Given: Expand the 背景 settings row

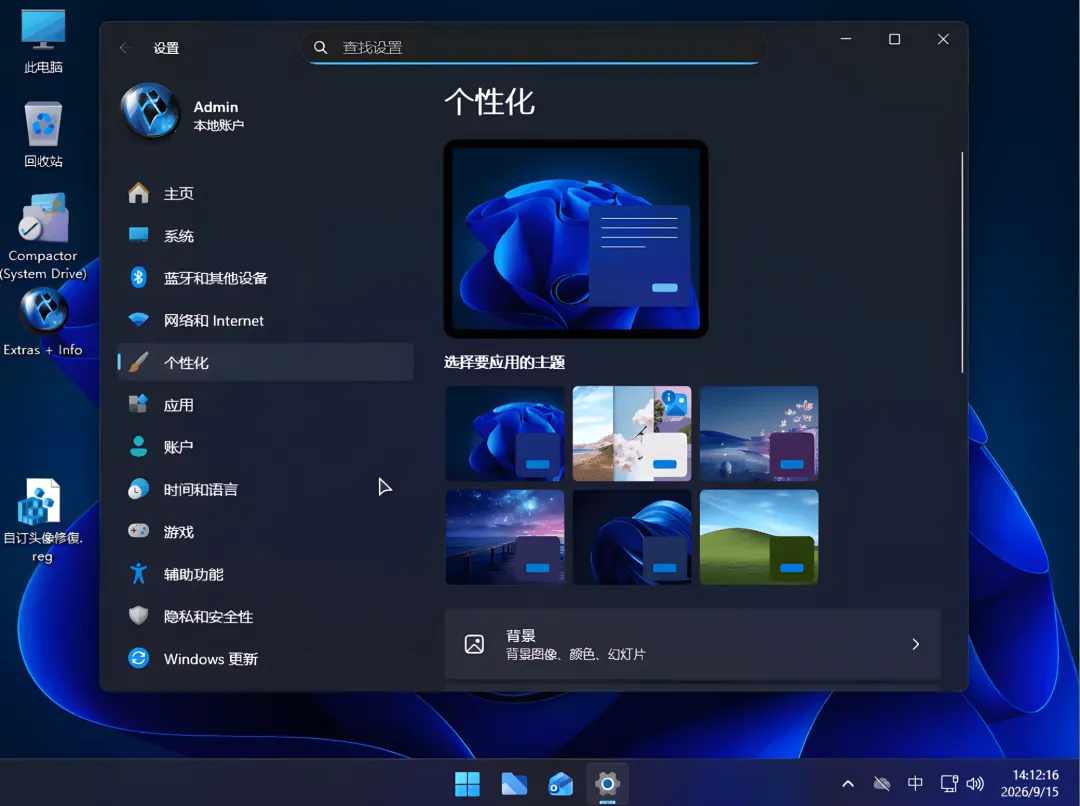Looking at the screenshot, I should coord(692,644).
